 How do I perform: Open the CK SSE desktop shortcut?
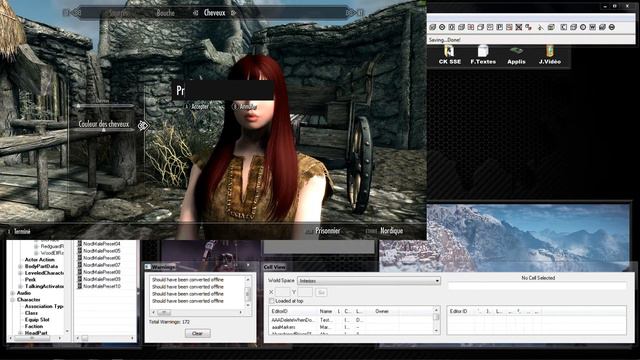tap(449, 55)
